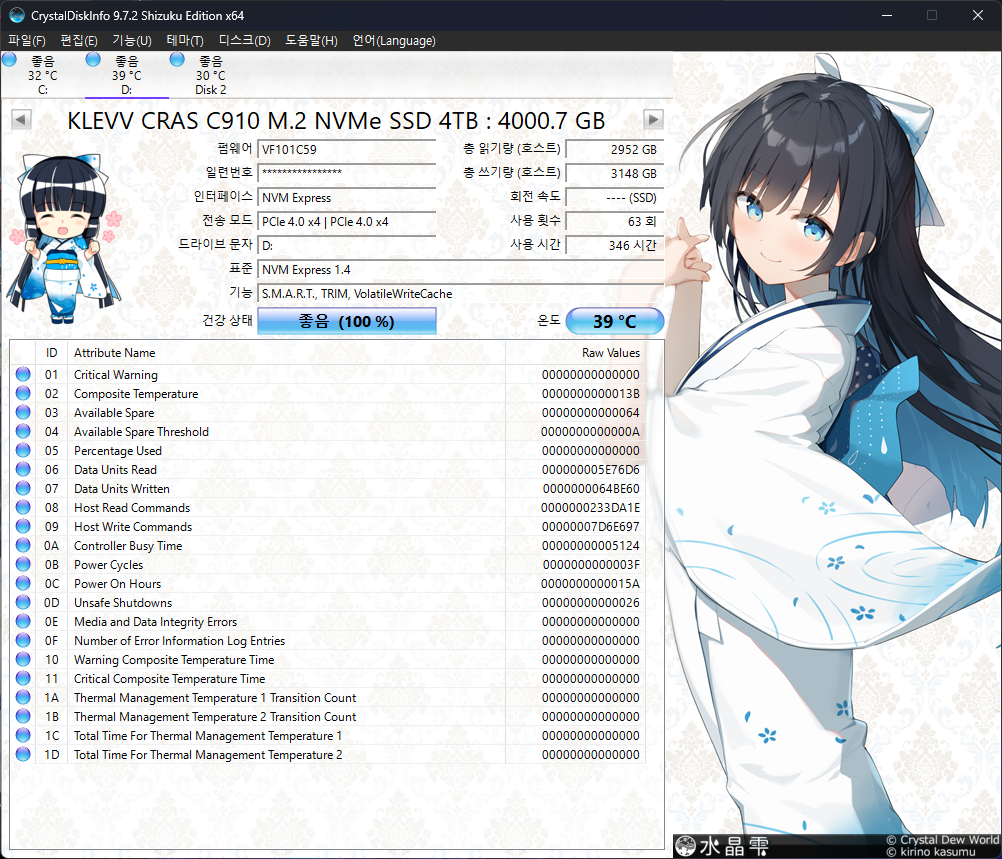Open the 언어(Language) menu
The image size is (1002, 859).
[x=394, y=41]
